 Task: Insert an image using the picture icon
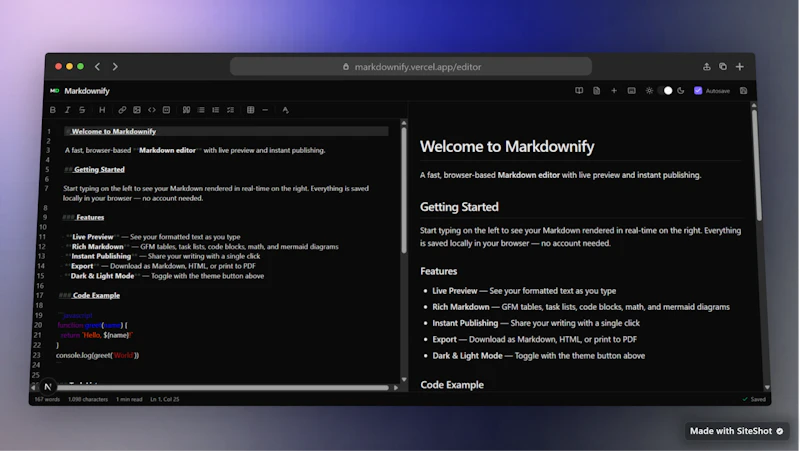(x=137, y=110)
